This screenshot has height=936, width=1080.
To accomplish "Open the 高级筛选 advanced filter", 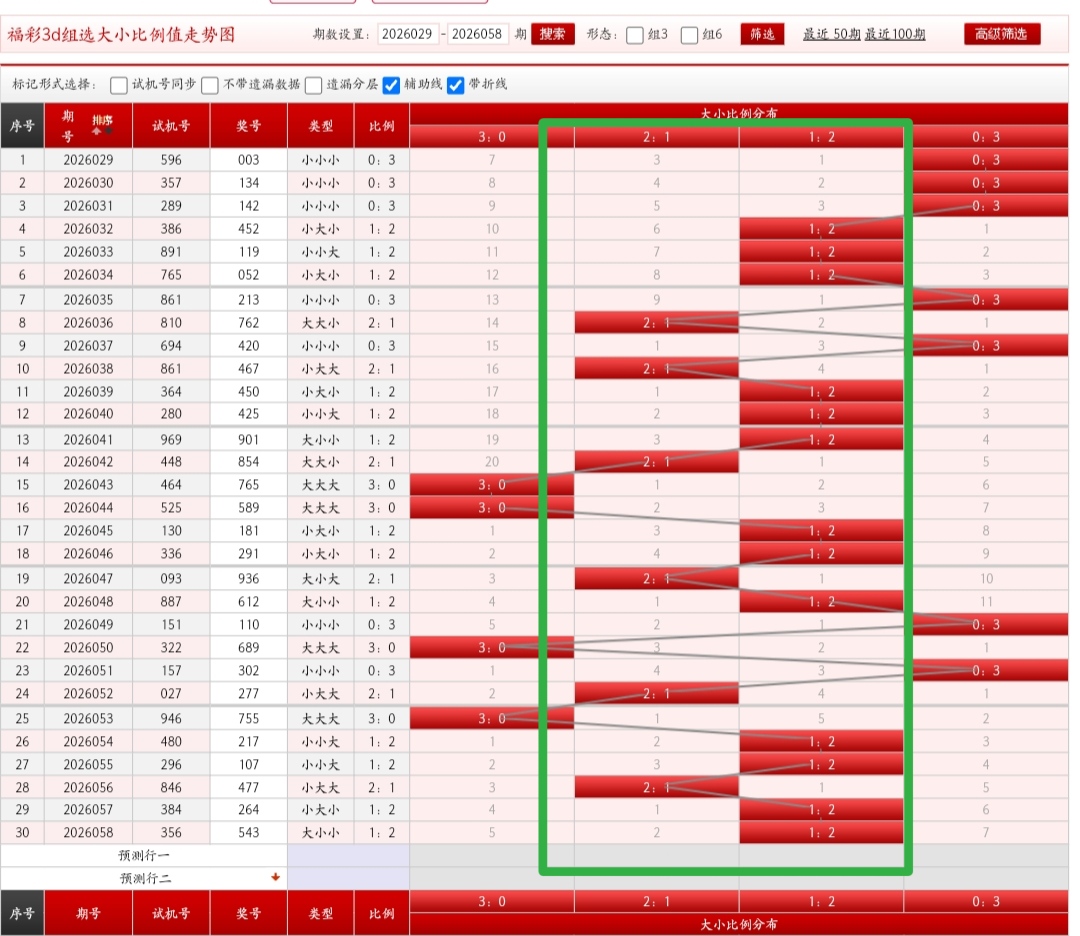I will [1002, 34].
